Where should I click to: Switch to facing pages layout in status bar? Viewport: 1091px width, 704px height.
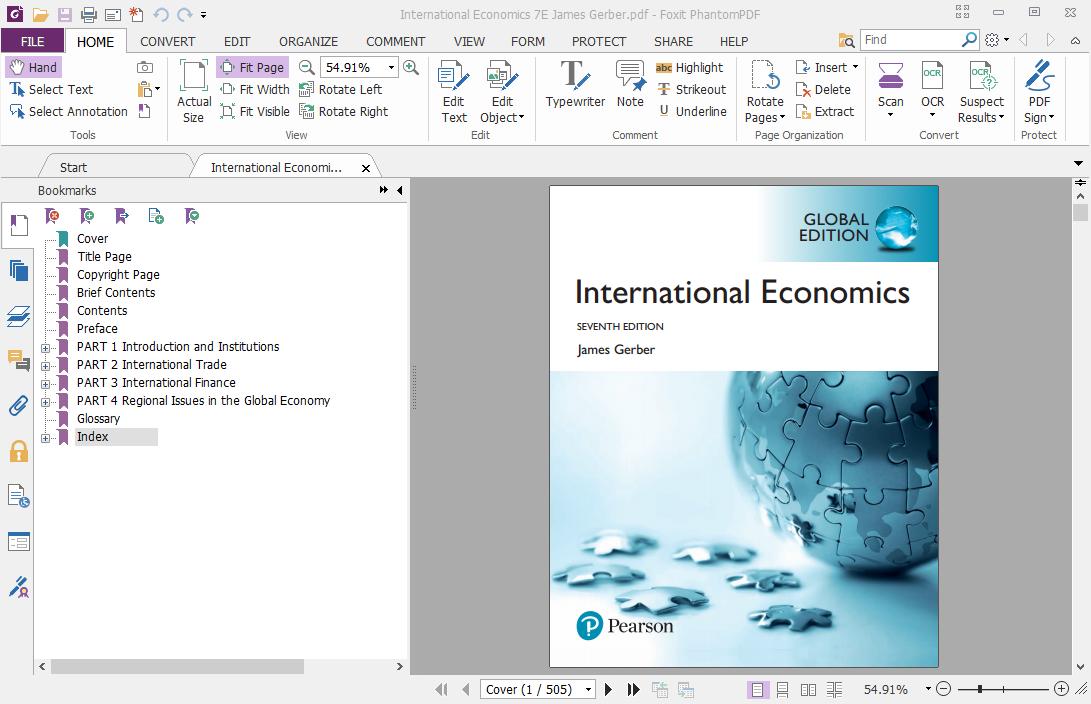809,689
